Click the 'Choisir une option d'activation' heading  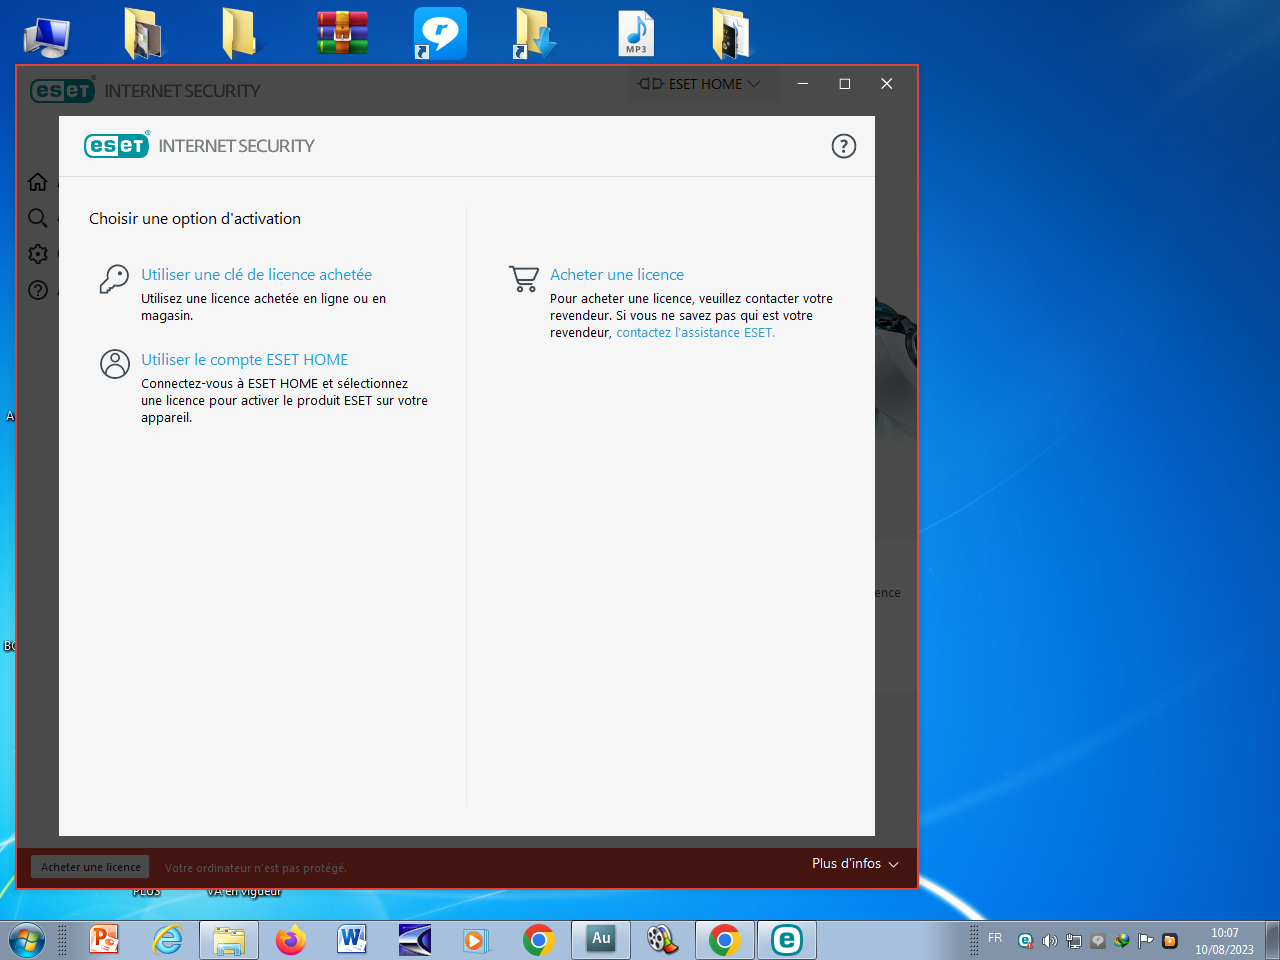pyautogui.click(x=195, y=219)
